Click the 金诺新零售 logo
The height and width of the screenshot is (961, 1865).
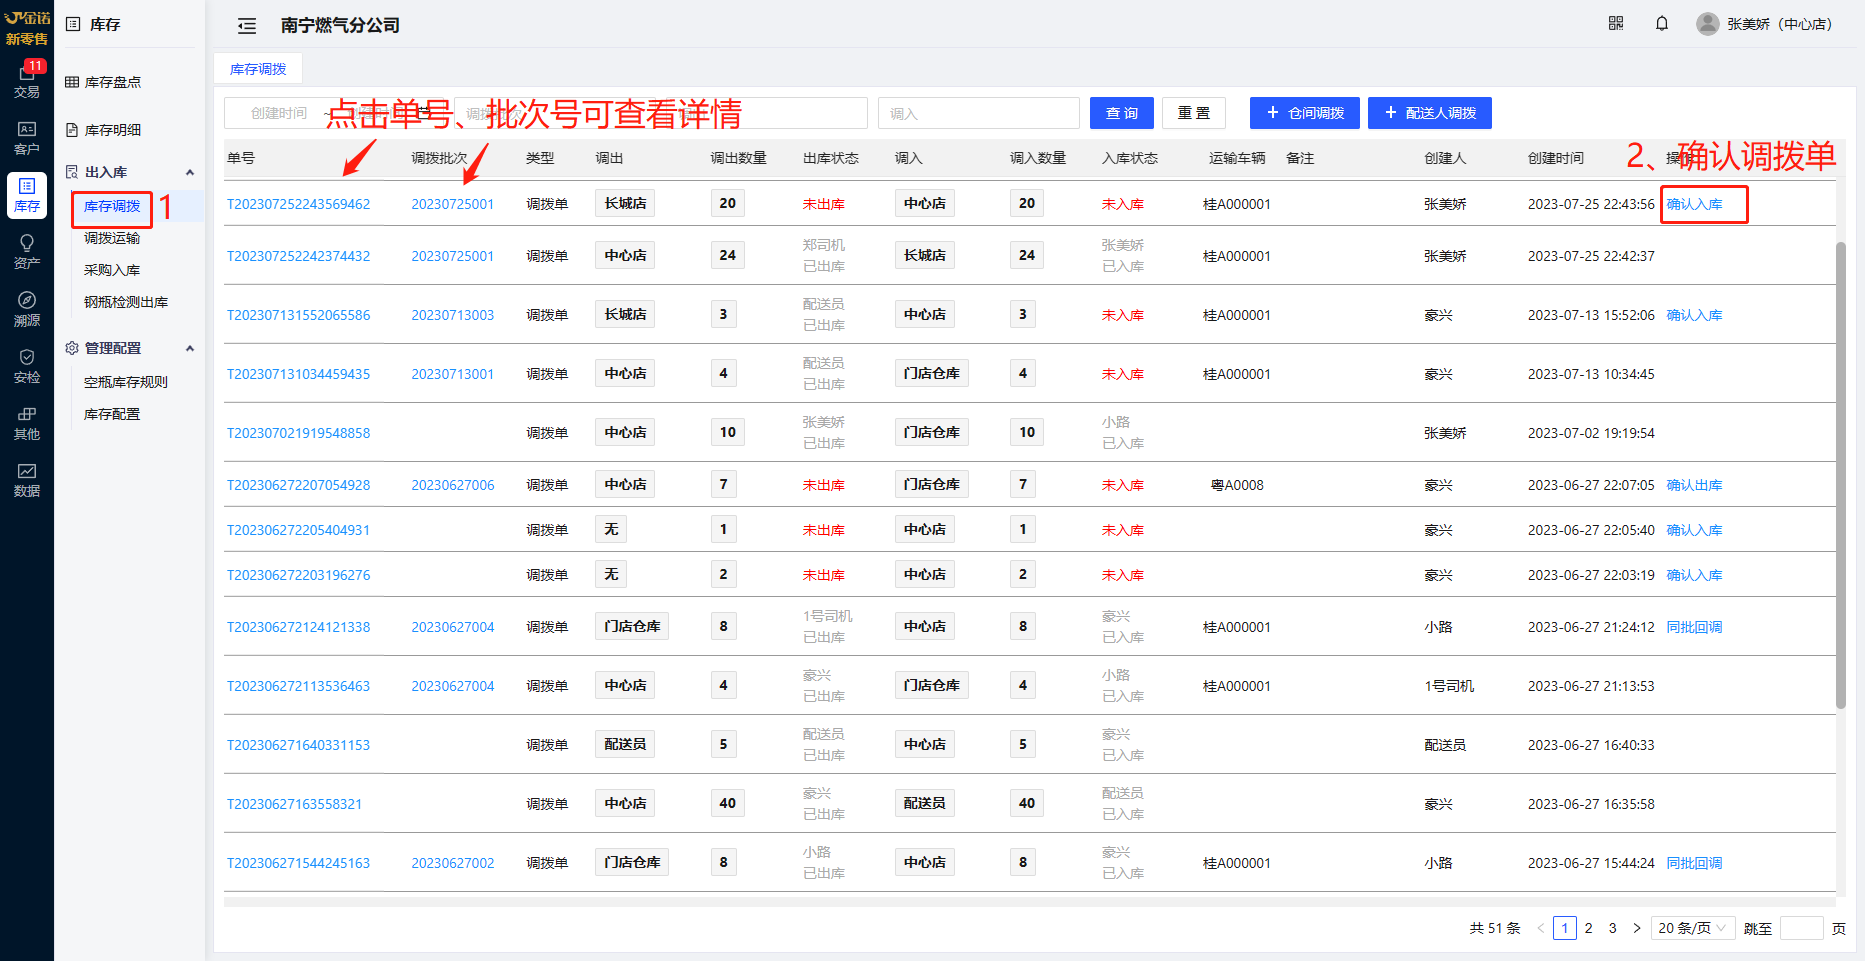click(x=27, y=28)
